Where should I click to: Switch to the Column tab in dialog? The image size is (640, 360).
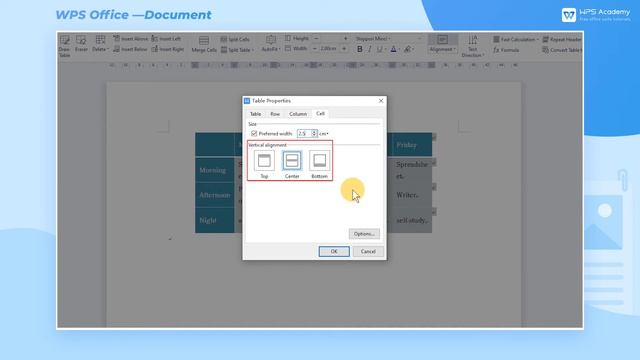pos(298,114)
